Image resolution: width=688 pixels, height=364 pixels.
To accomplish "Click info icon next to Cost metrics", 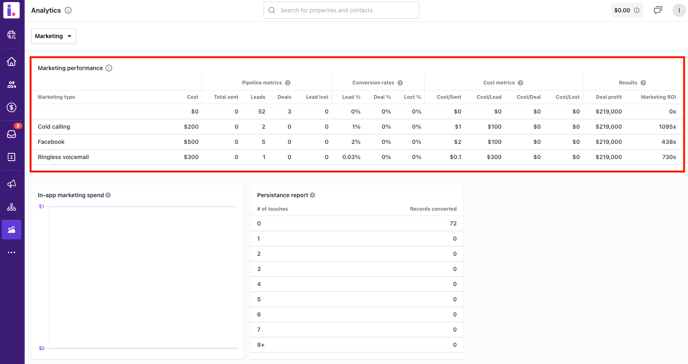I will [x=520, y=83].
